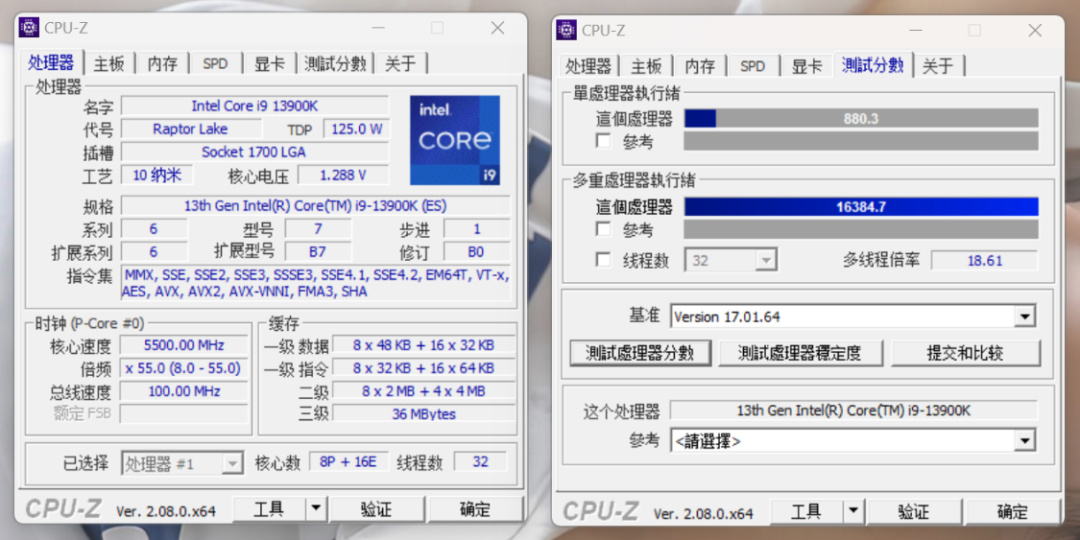Open the 參考 <請選擇> processor dropdown
This screenshot has width=1080, height=540.
pos(853,441)
